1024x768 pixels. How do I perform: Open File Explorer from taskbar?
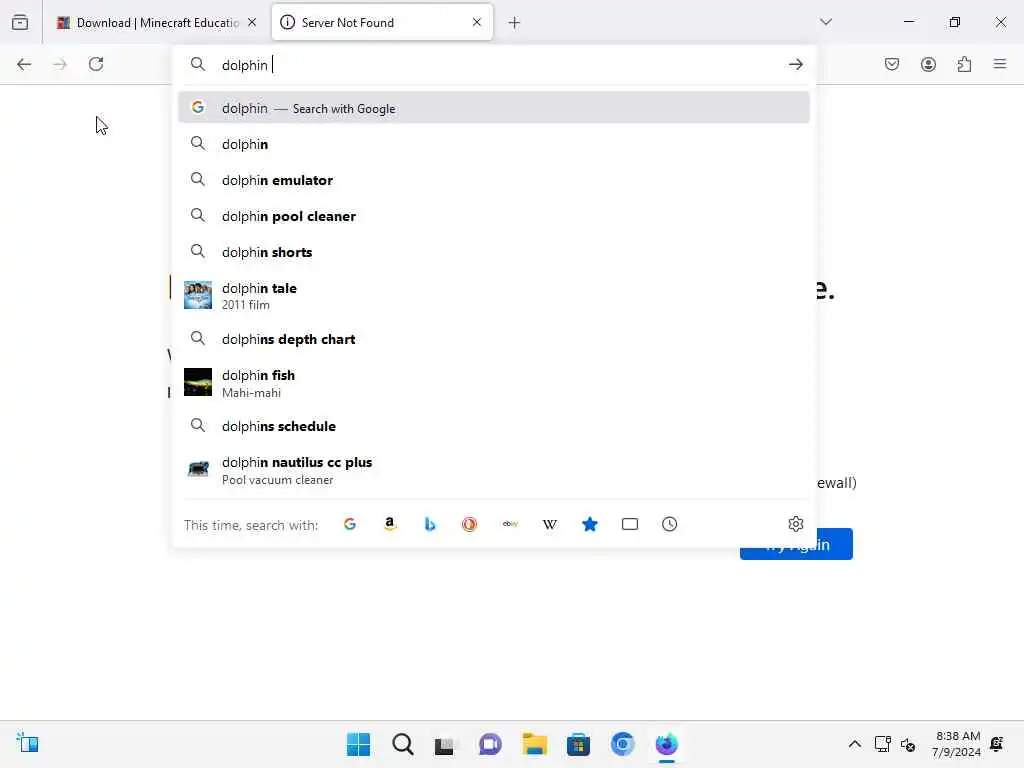[534, 744]
